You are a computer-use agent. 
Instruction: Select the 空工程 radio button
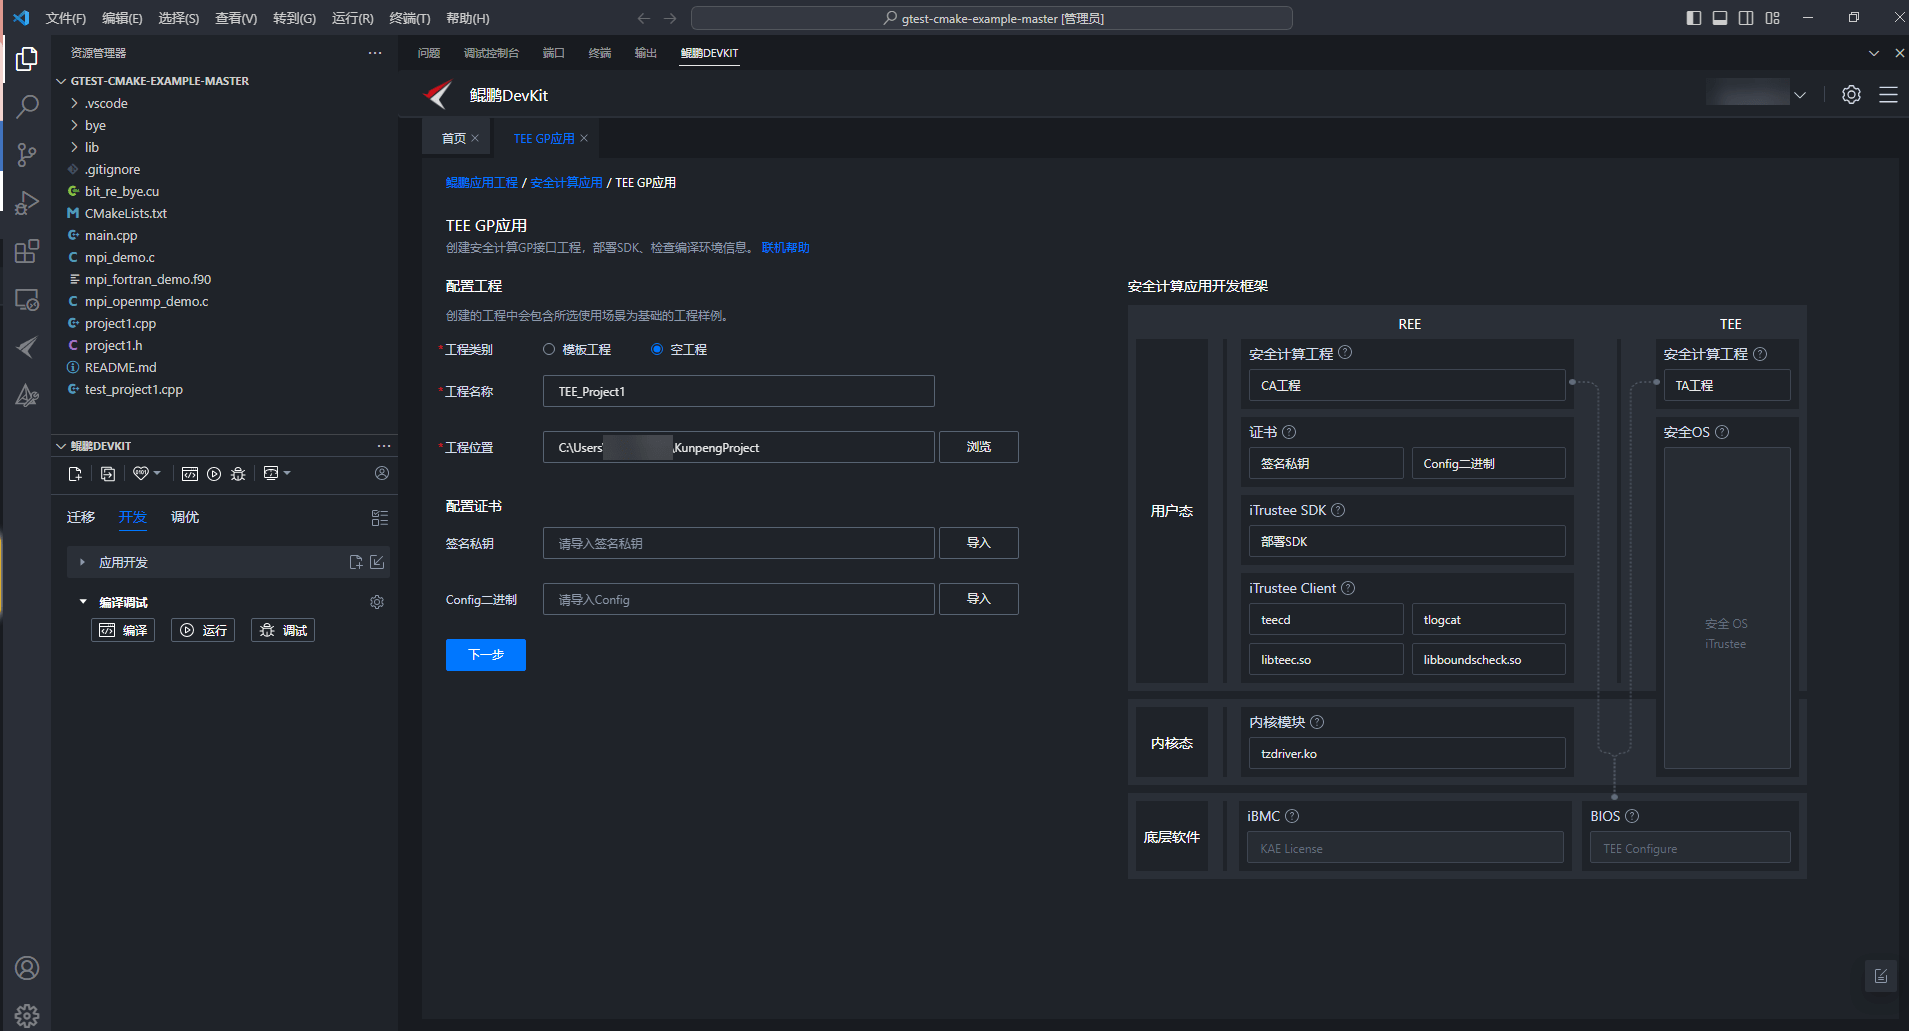click(x=657, y=349)
